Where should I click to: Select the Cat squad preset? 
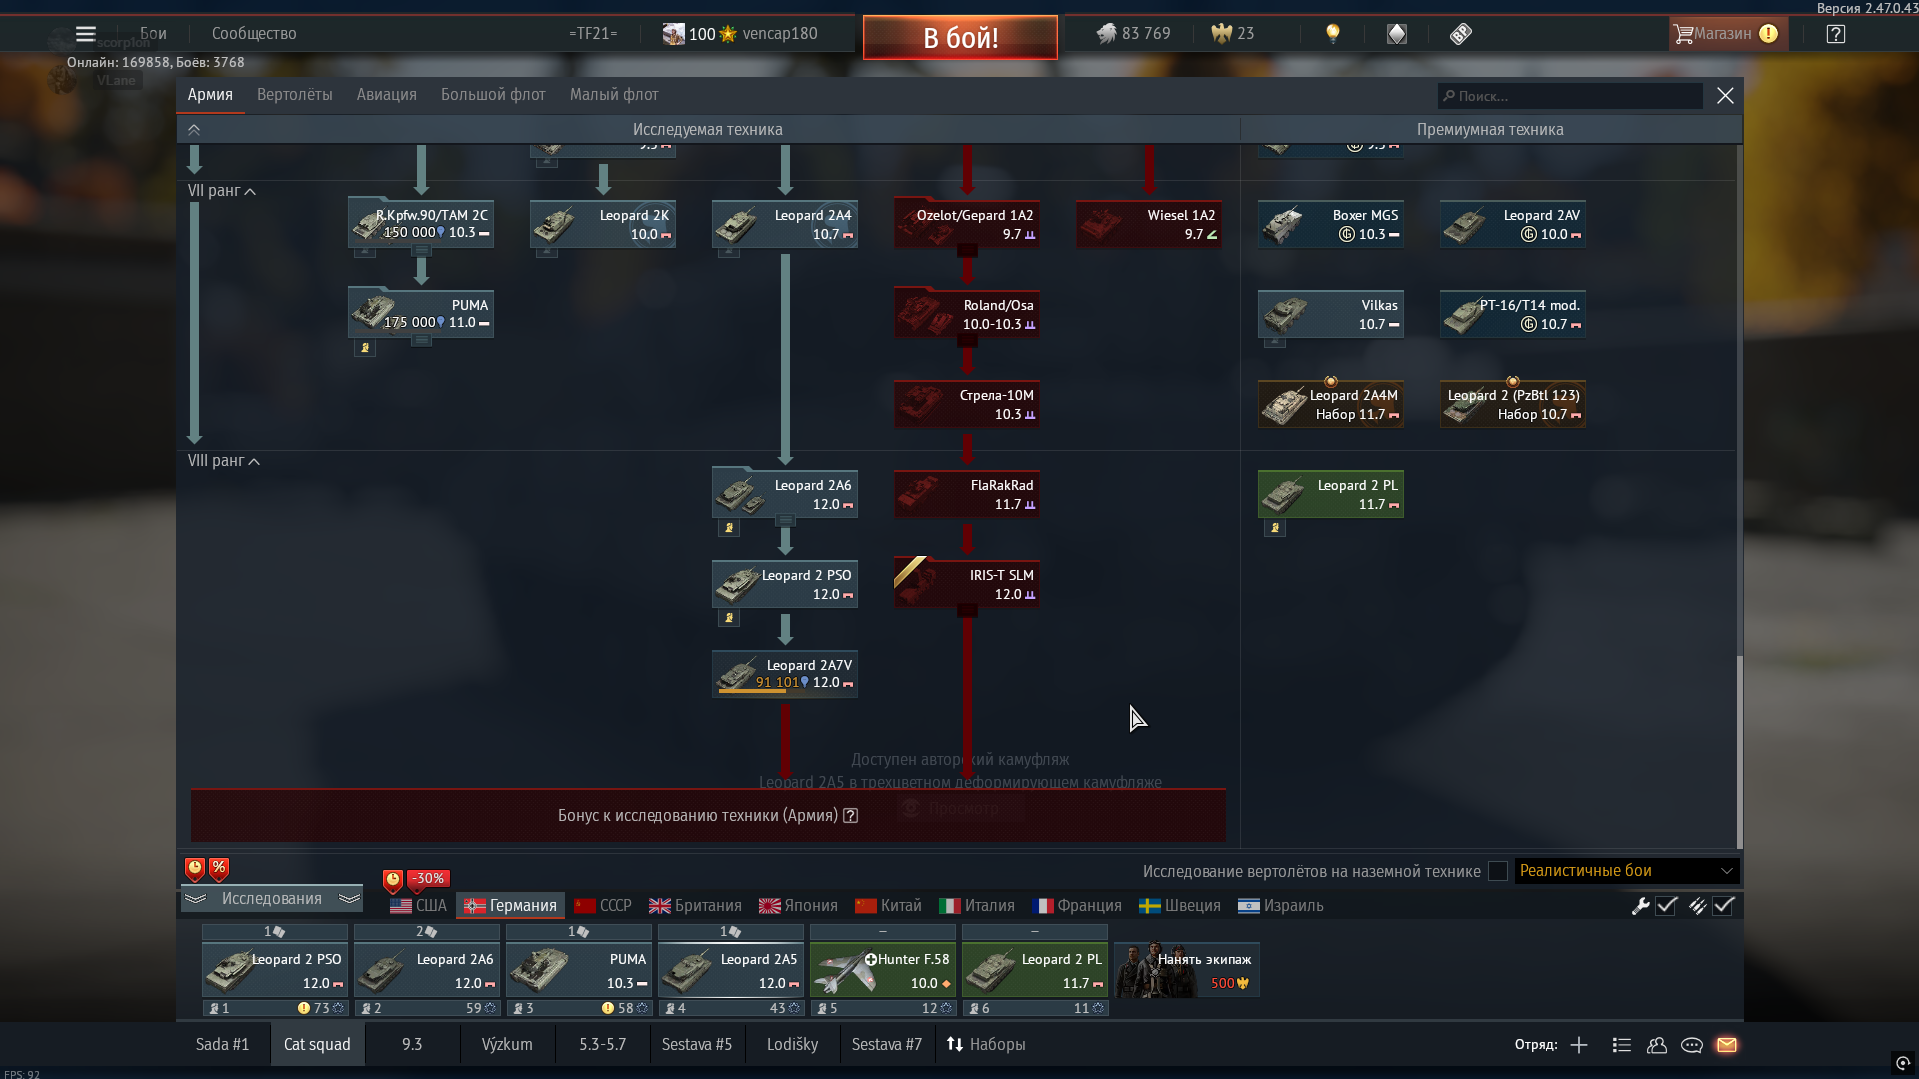click(x=317, y=1045)
